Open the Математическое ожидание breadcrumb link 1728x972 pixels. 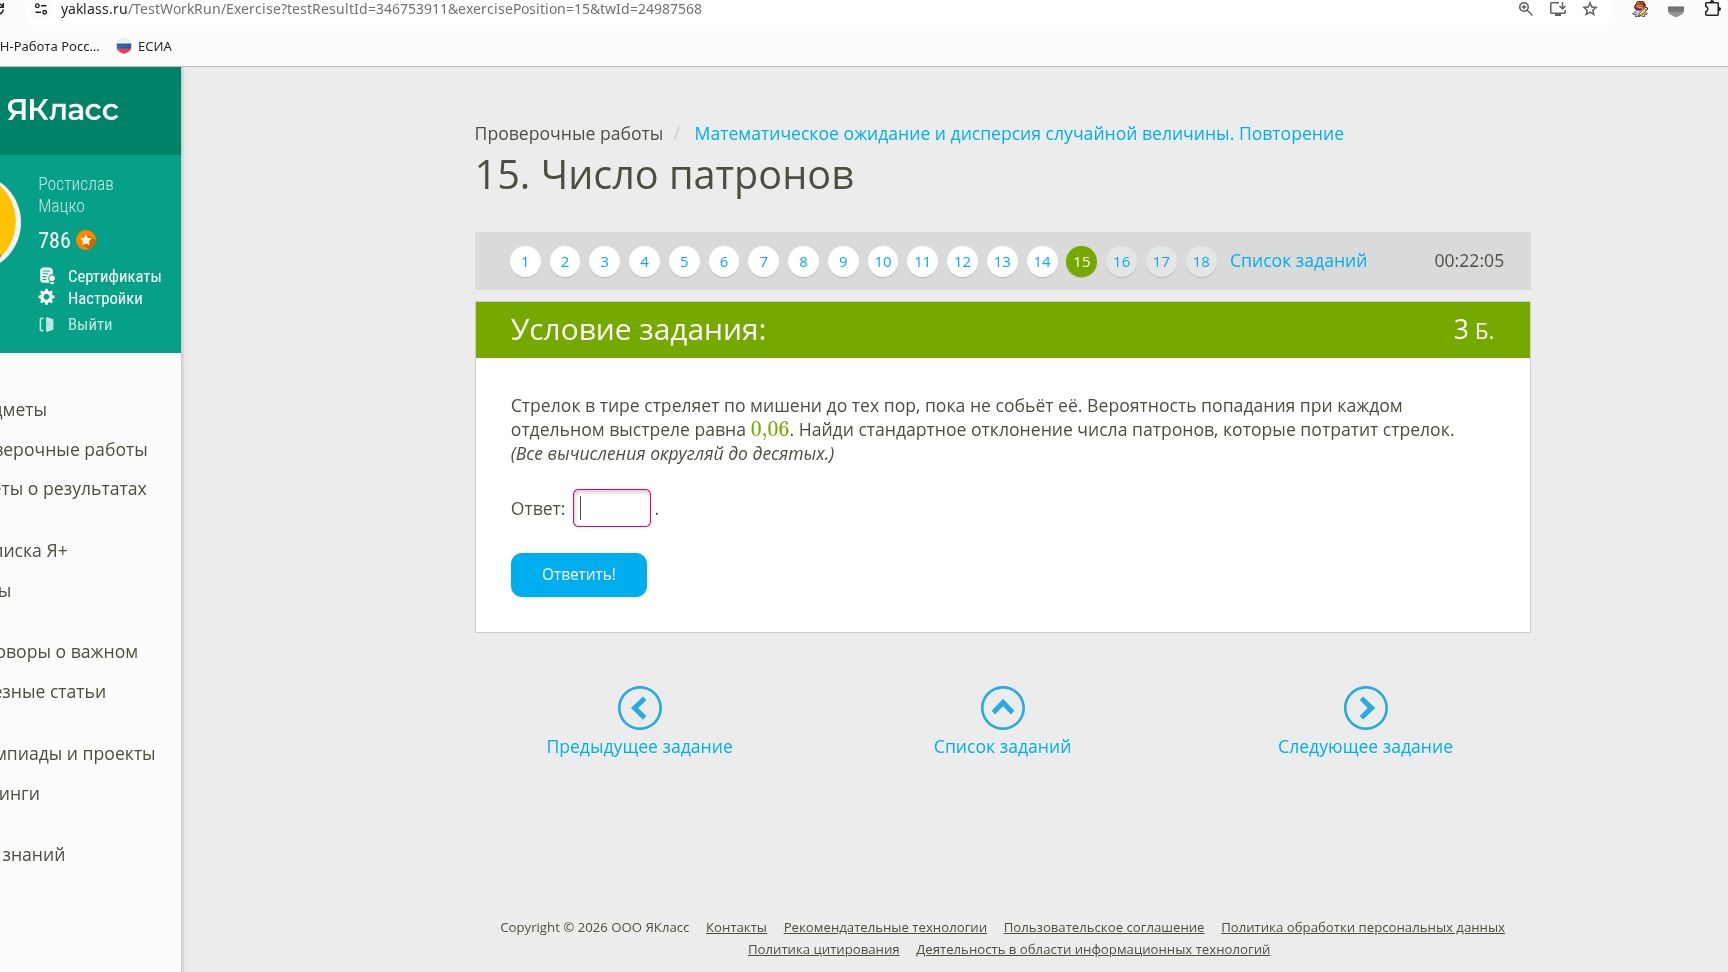coord(1019,134)
